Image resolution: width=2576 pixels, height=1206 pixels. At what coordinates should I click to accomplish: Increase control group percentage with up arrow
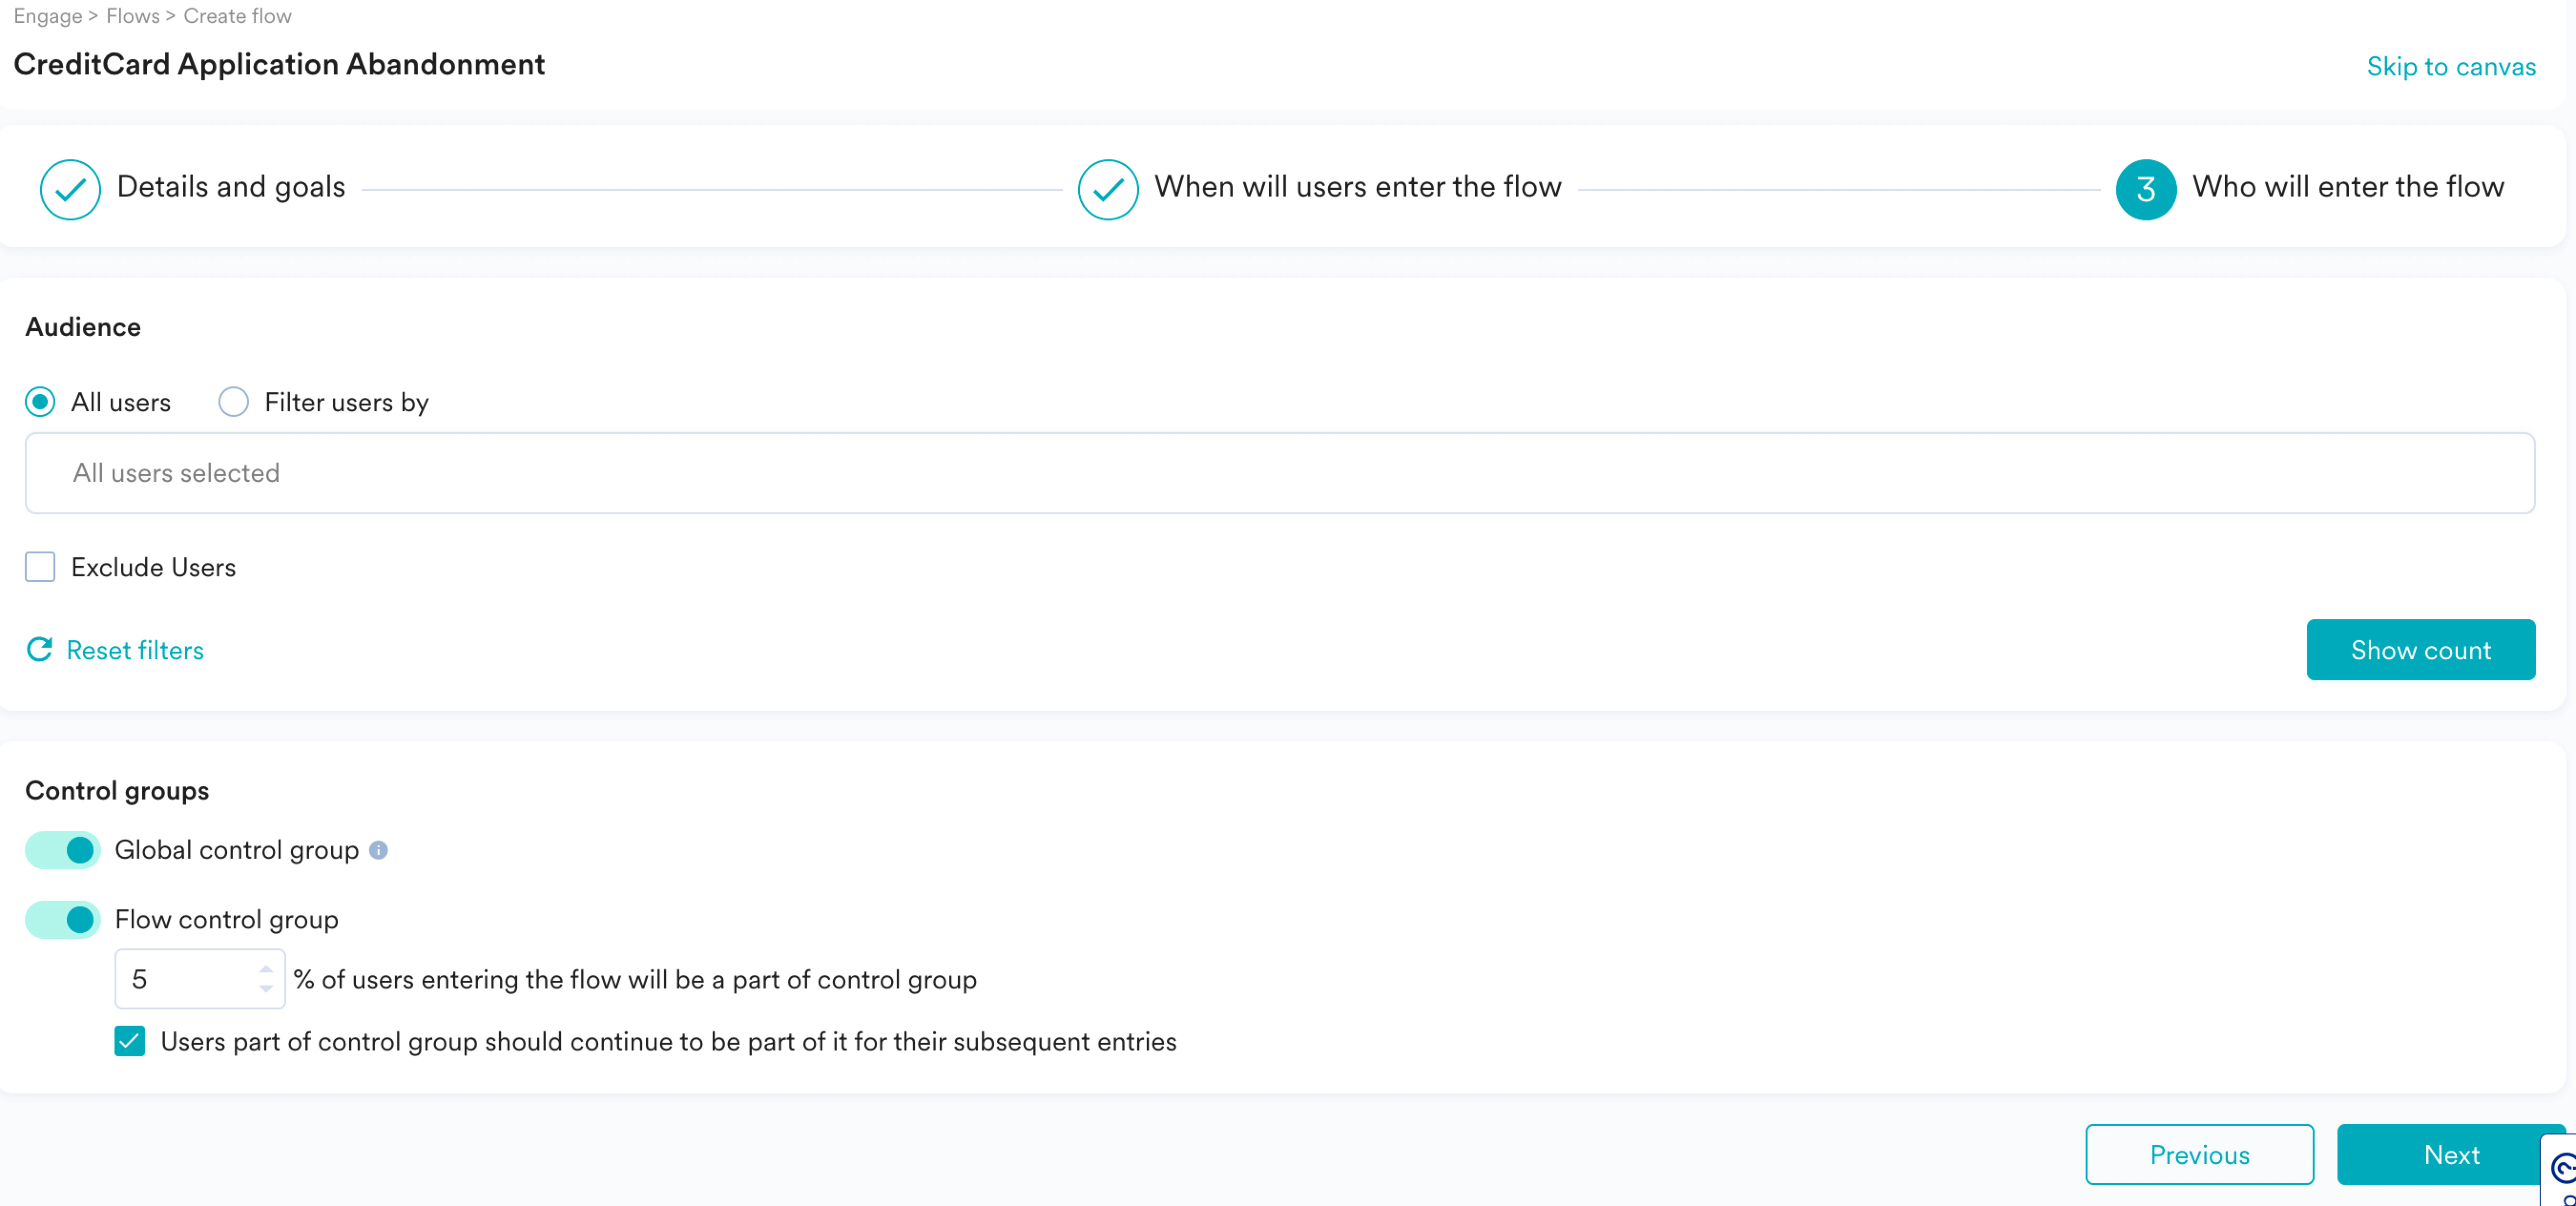click(x=266, y=969)
